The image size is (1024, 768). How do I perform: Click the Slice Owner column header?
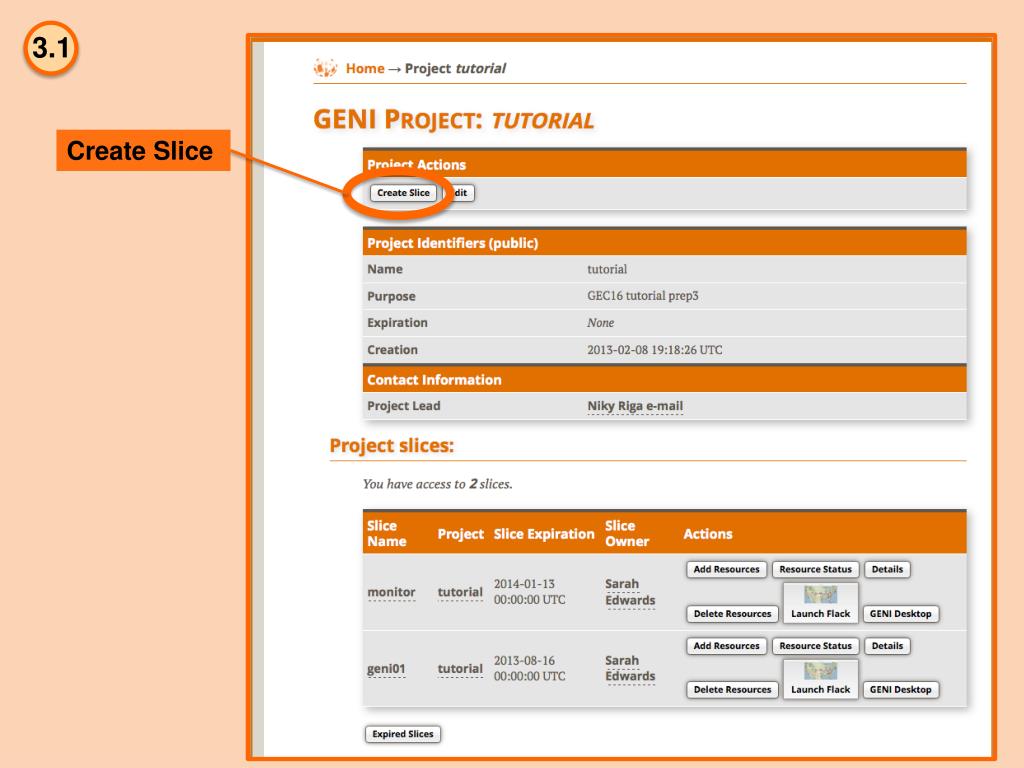coord(627,534)
